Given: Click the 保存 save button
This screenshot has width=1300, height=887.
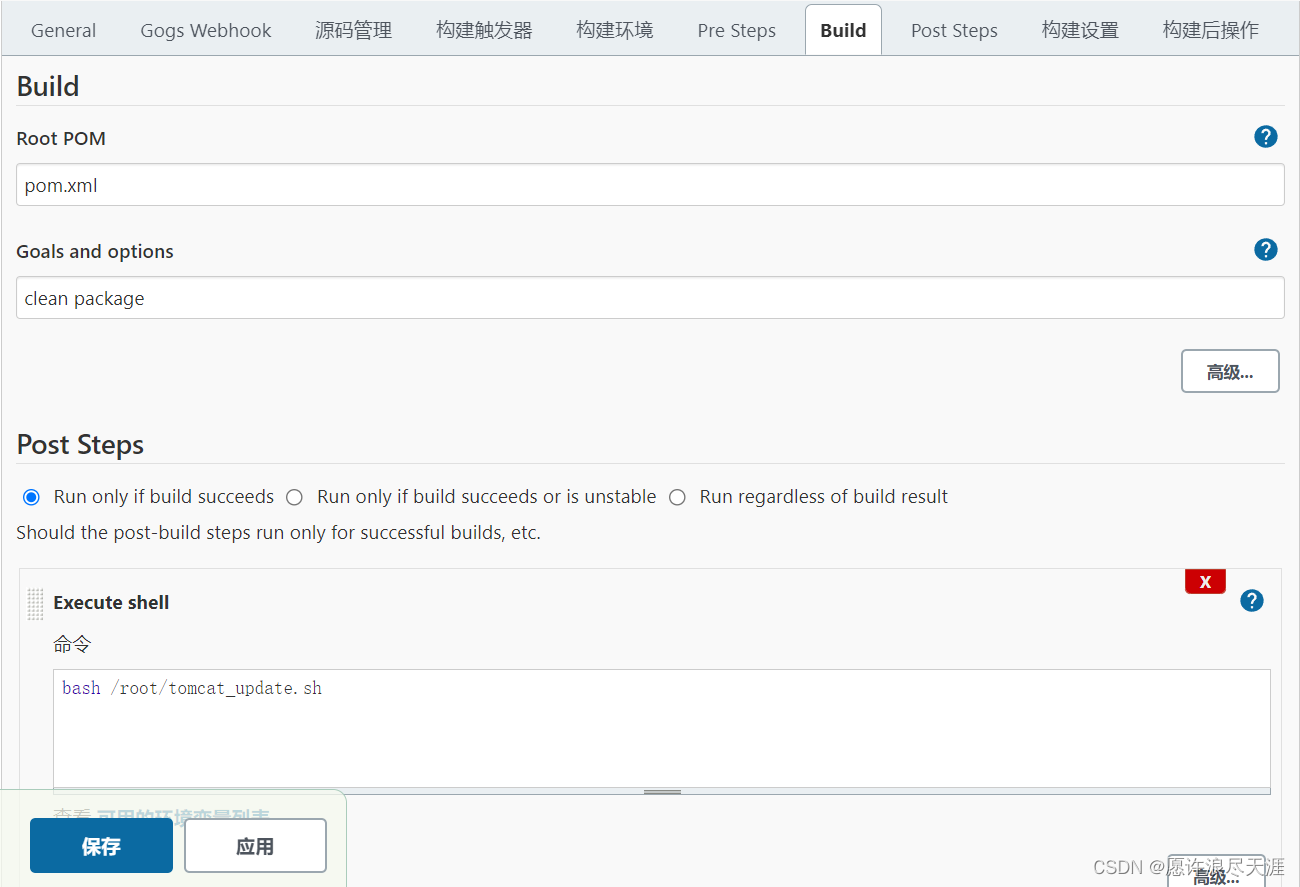Looking at the screenshot, I should point(101,846).
